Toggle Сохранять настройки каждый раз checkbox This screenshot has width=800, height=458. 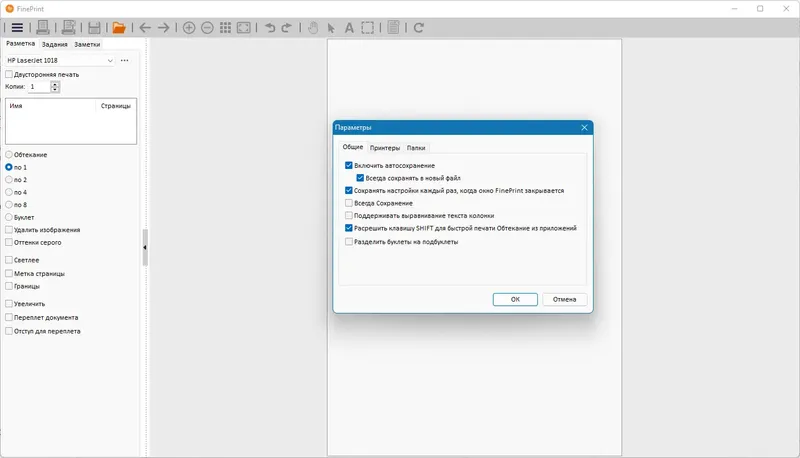point(348,190)
